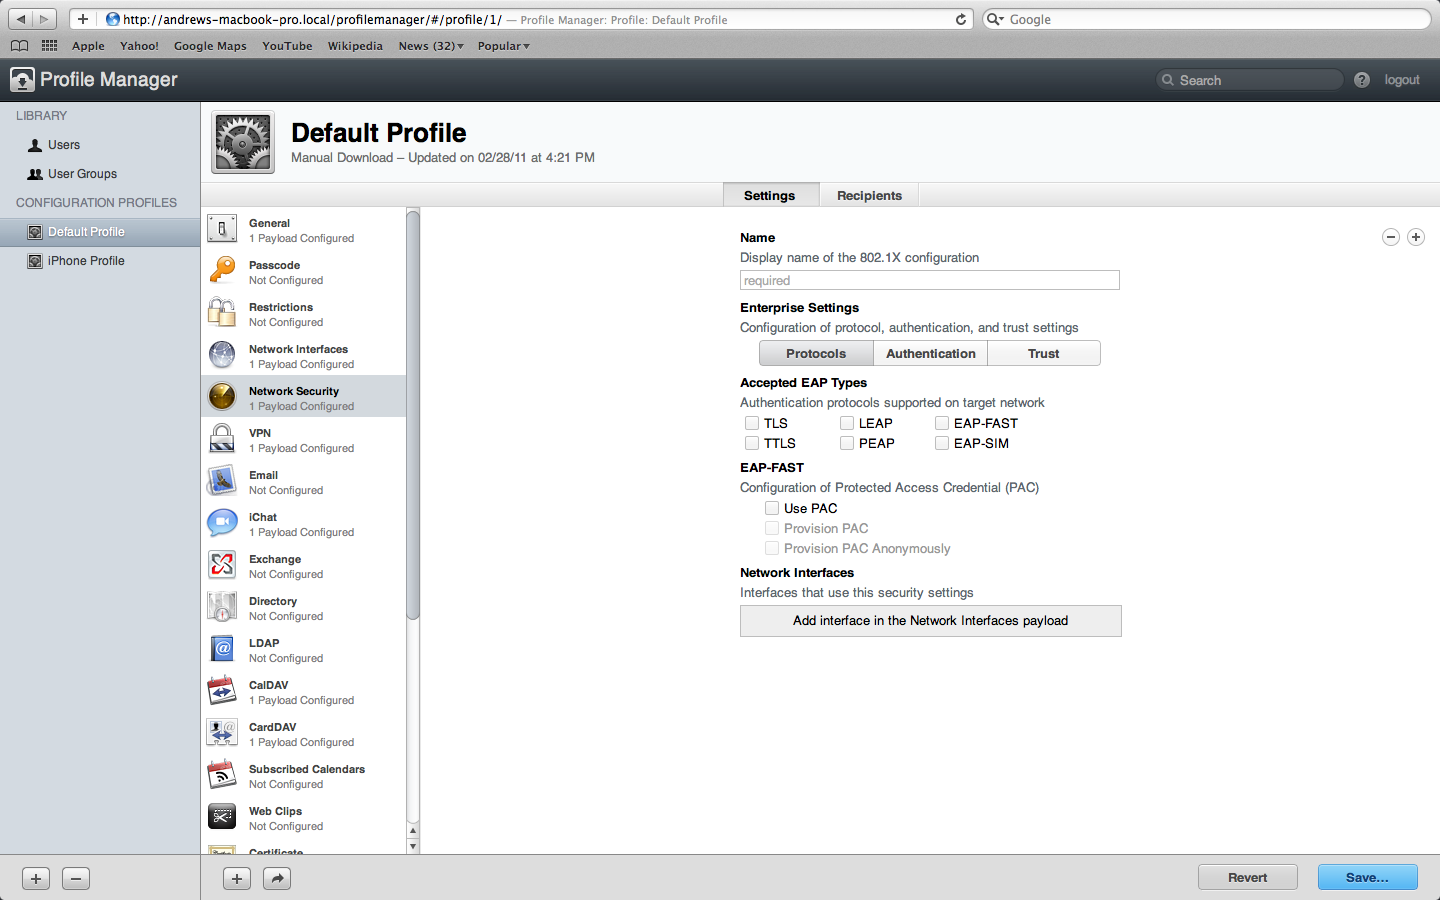Open the General payload settings
The image size is (1440, 900).
(304, 230)
